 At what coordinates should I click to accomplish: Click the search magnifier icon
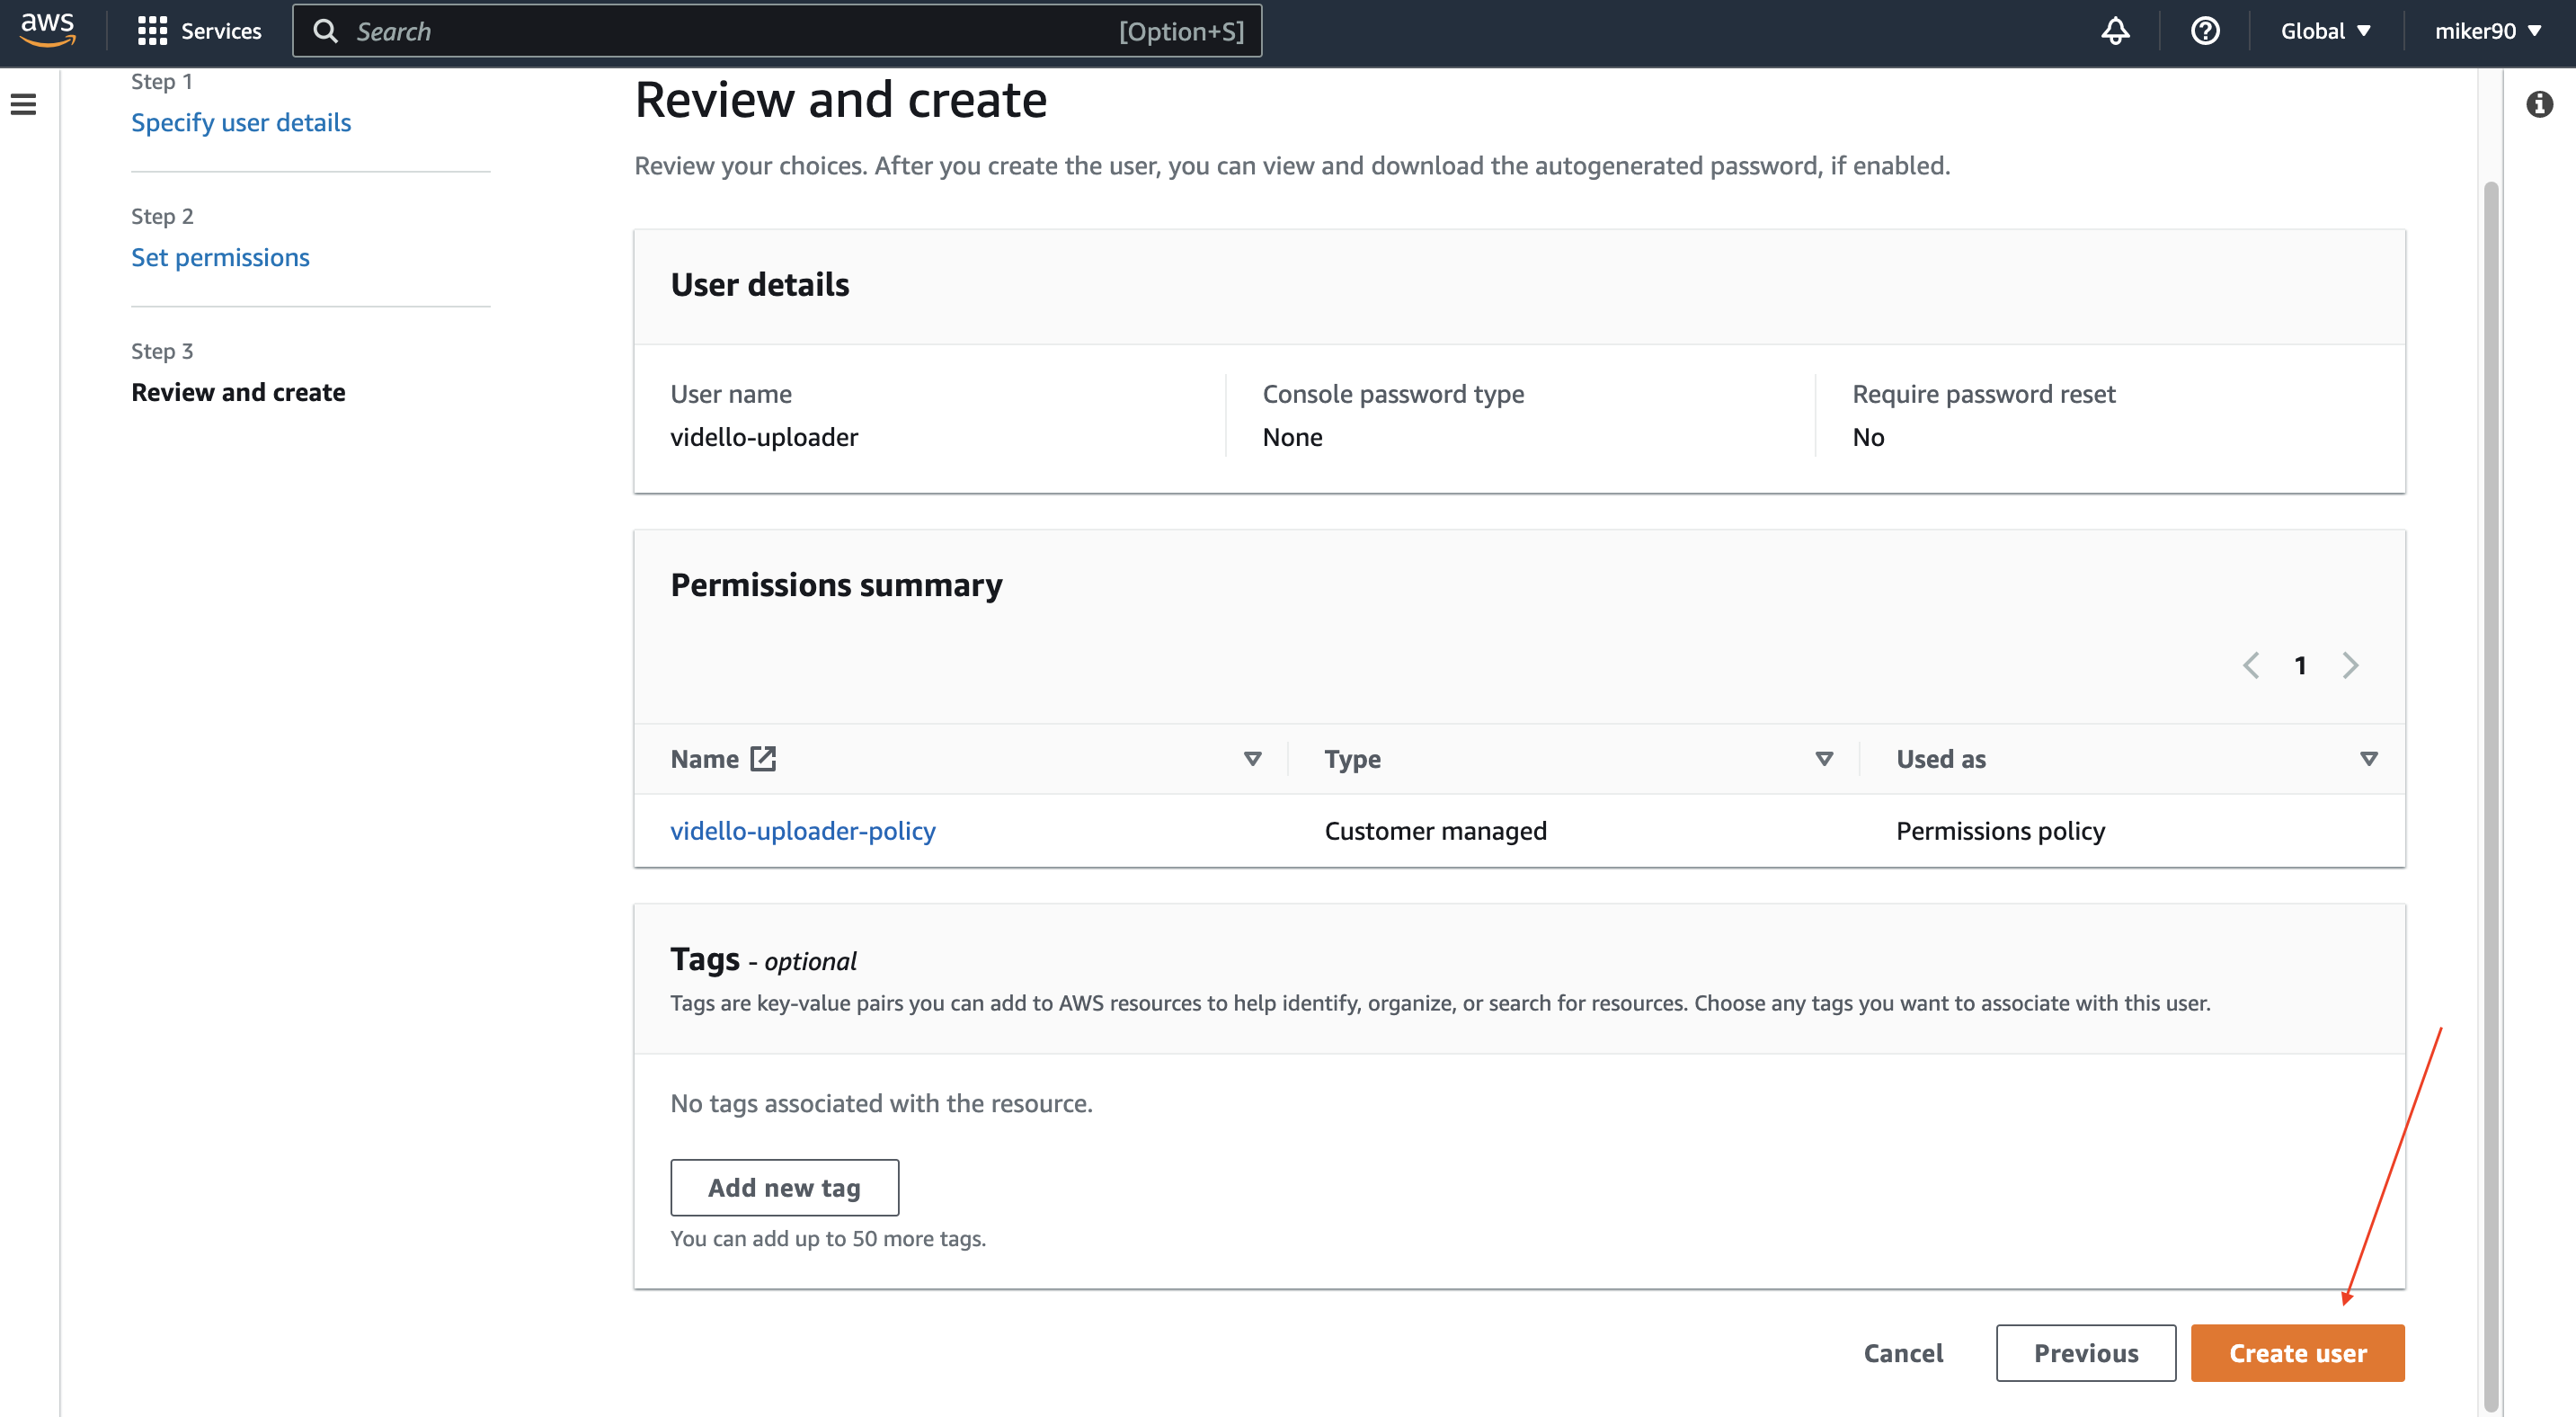coord(325,31)
